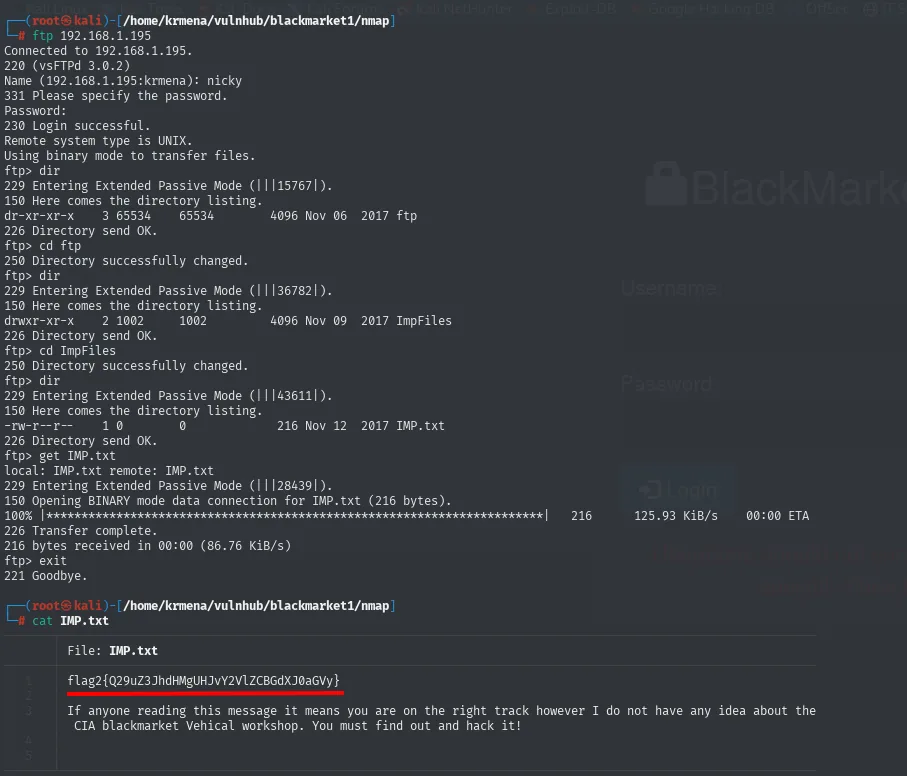Click 'CIA blackmarket Vehical workshop' line
The width and height of the screenshot is (907, 776).
pyautogui.click(x=298, y=726)
